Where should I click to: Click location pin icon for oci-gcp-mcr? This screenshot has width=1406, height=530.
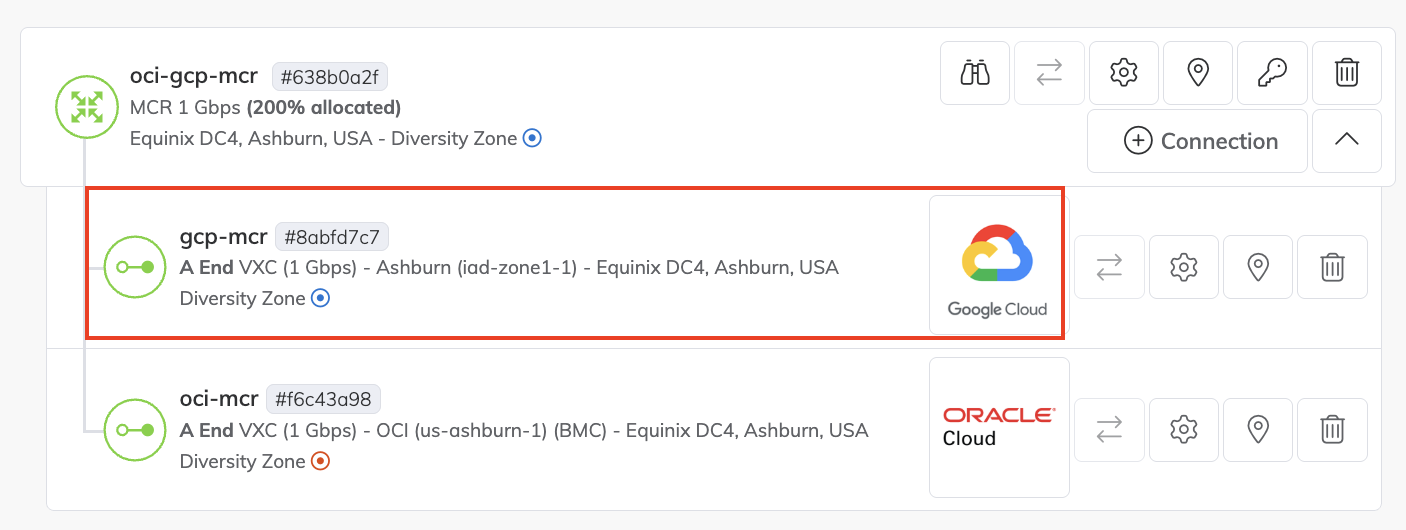[x=1198, y=73]
